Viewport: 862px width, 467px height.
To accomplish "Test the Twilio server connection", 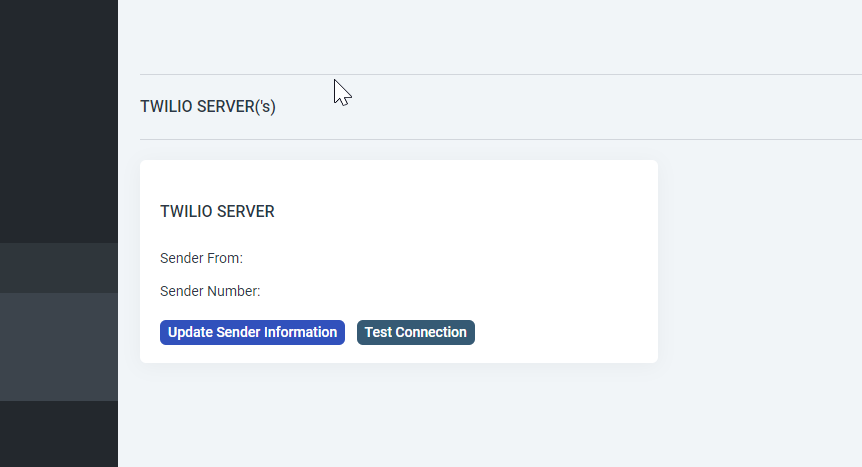I will pyautogui.click(x=416, y=333).
